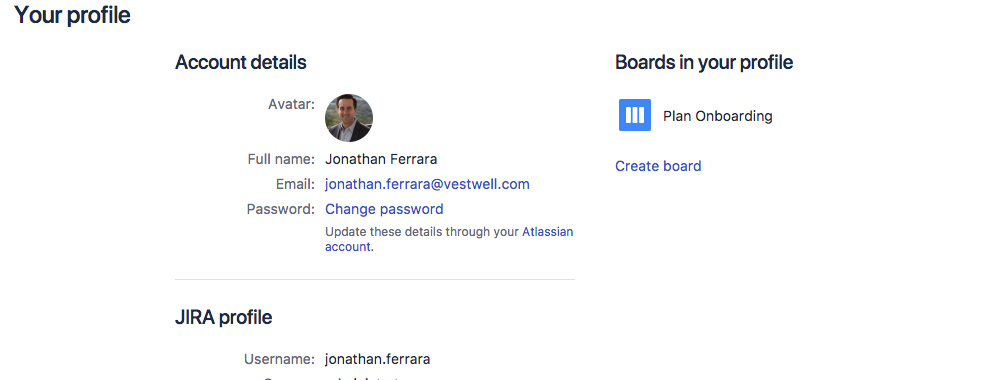
Task: Select the Email field label
Action: click(295, 184)
